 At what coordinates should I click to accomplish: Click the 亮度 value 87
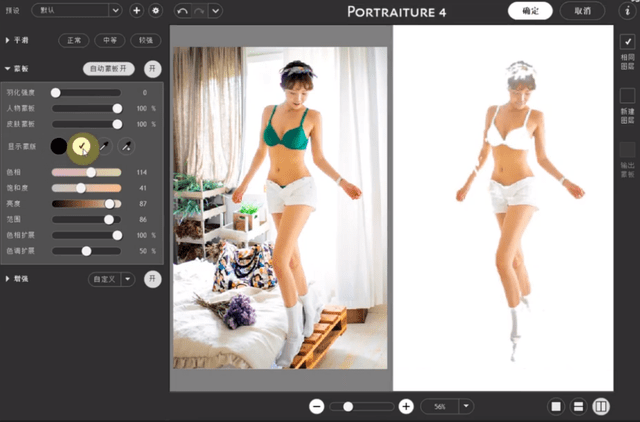(143, 204)
